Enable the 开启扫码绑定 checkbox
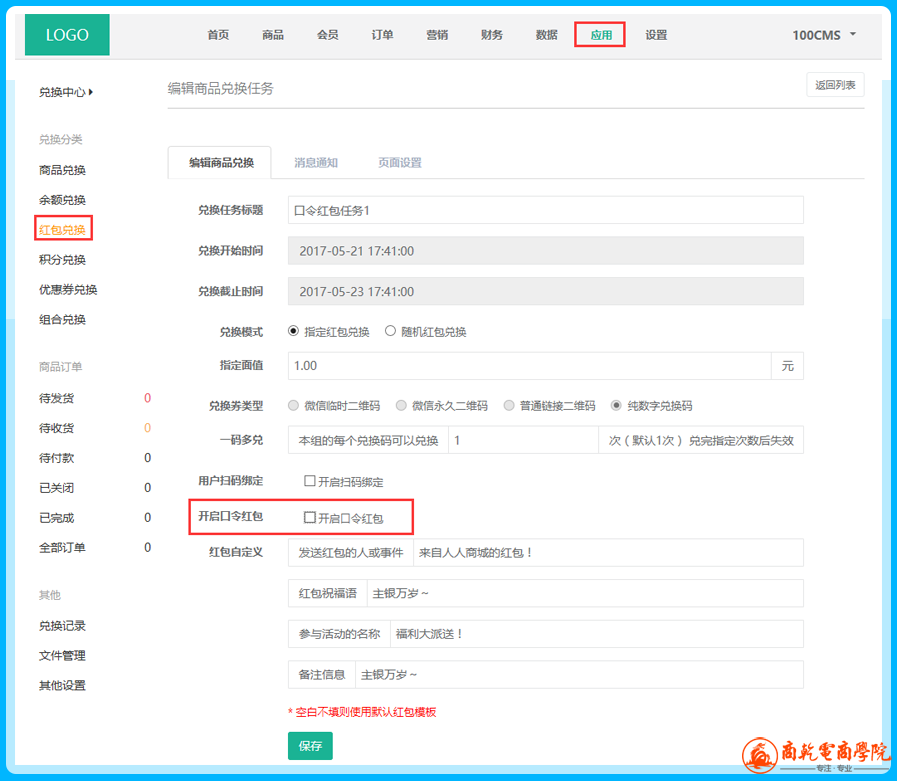The image size is (897, 781). pyautogui.click(x=310, y=481)
